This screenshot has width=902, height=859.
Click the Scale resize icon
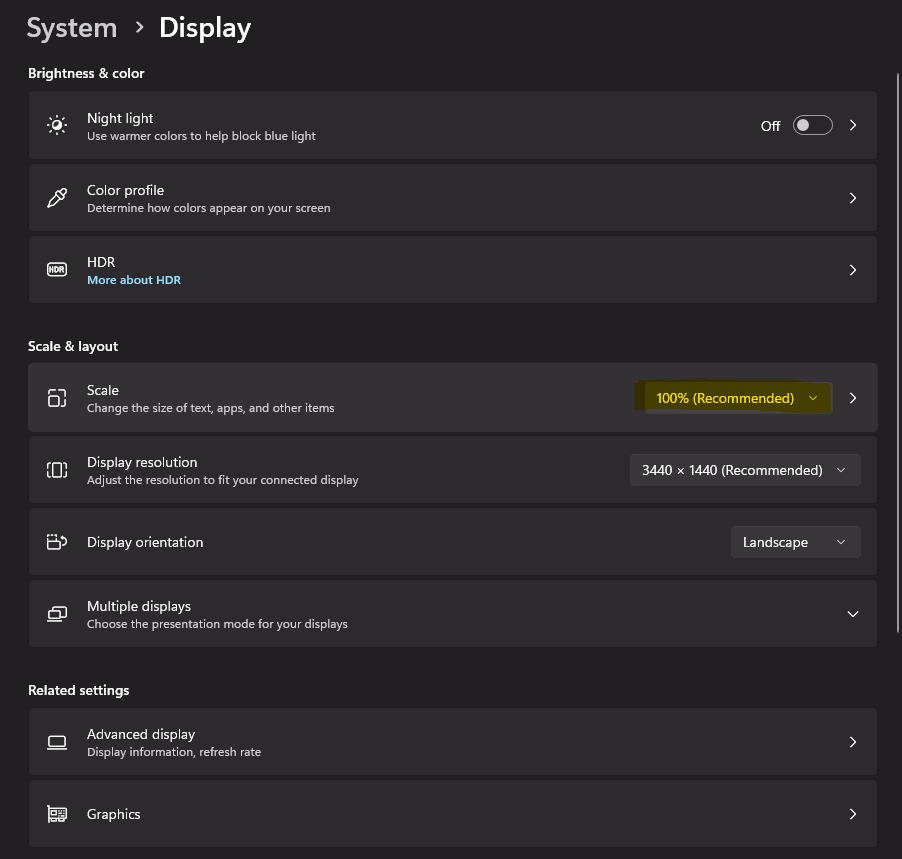57,398
